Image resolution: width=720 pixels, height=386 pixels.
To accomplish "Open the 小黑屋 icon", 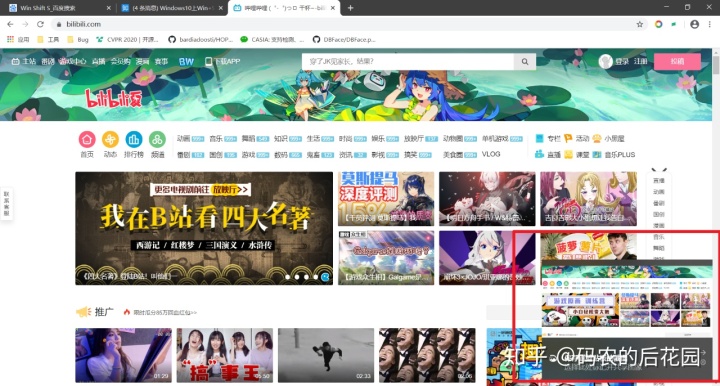I will (597, 138).
